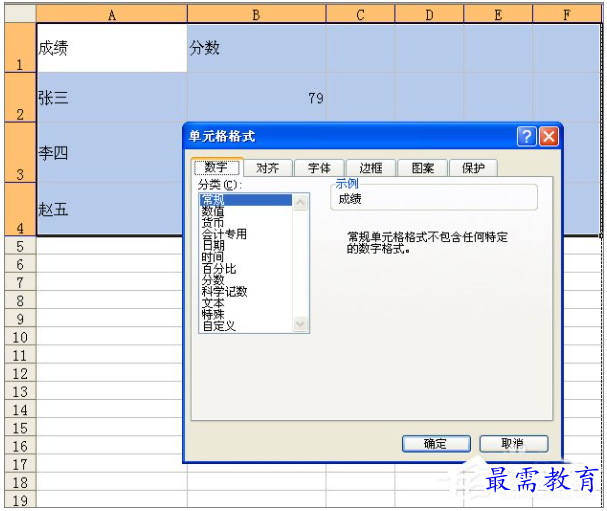Image resolution: width=607 pixels, height=511 pixels.
Task: Select 常规 in the category list
Action: pyautogui.click(x=246, y=200)
